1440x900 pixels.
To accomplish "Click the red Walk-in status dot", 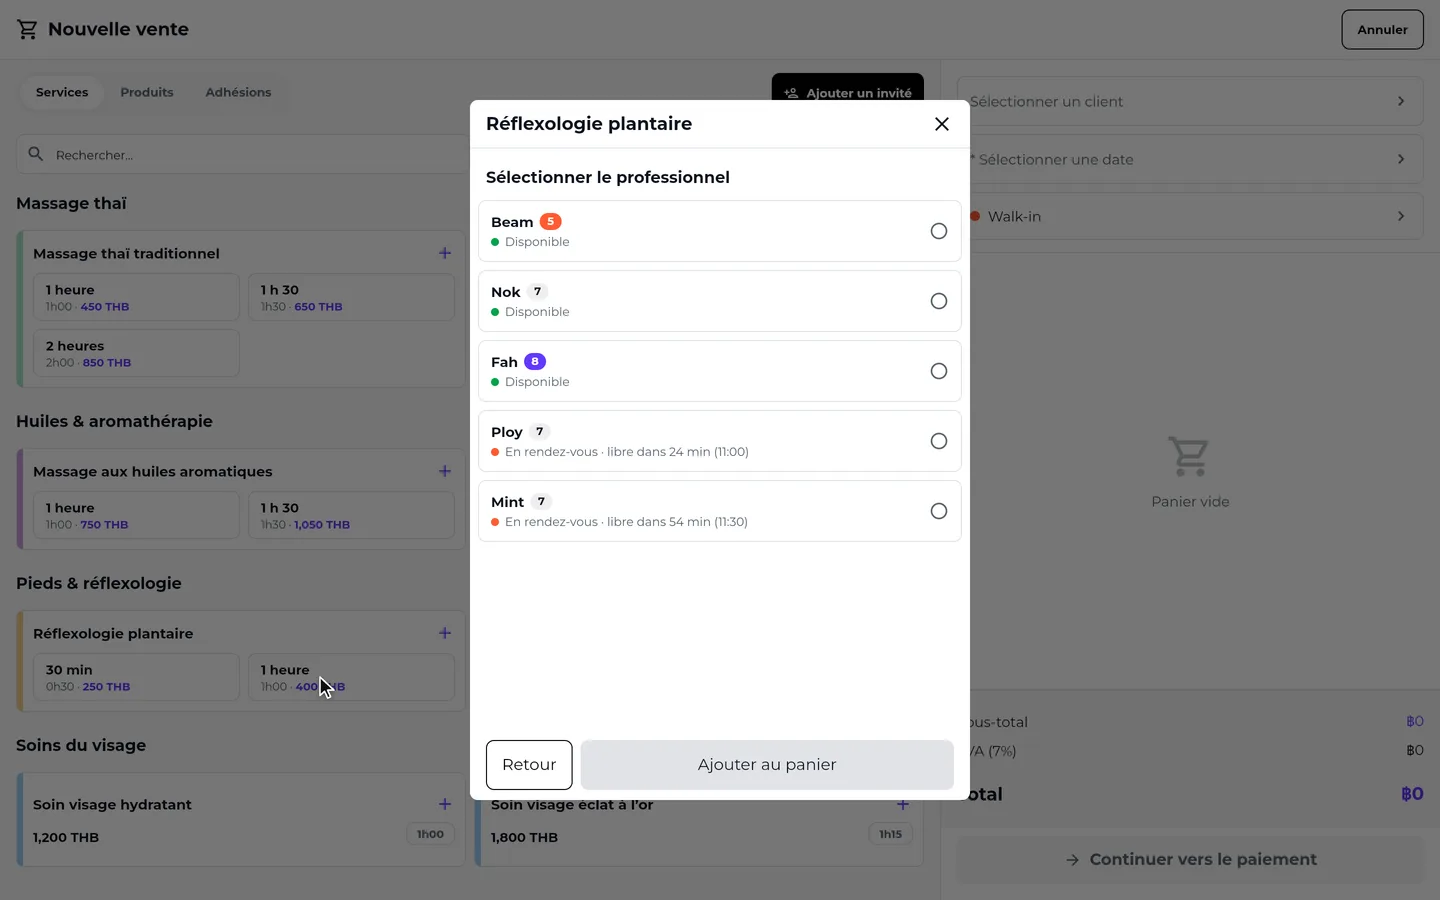I will click(x=975, y=216).
